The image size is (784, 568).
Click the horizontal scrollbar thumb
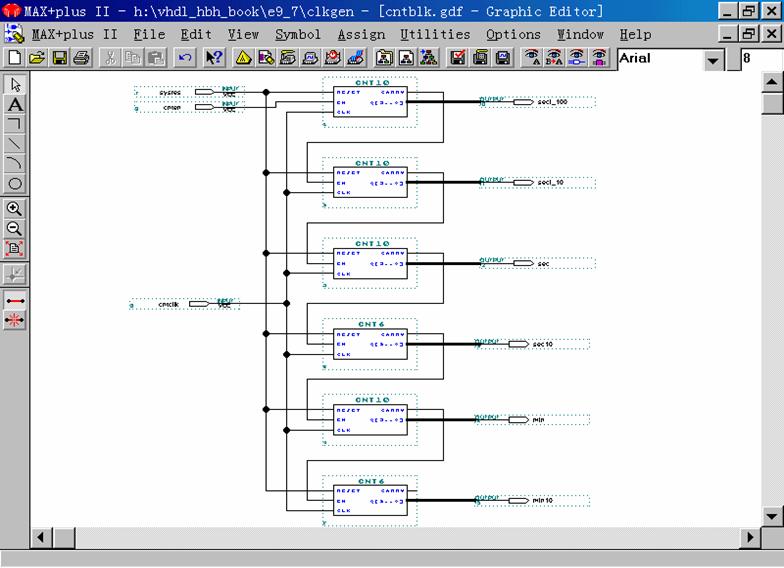tap(64, 538)
